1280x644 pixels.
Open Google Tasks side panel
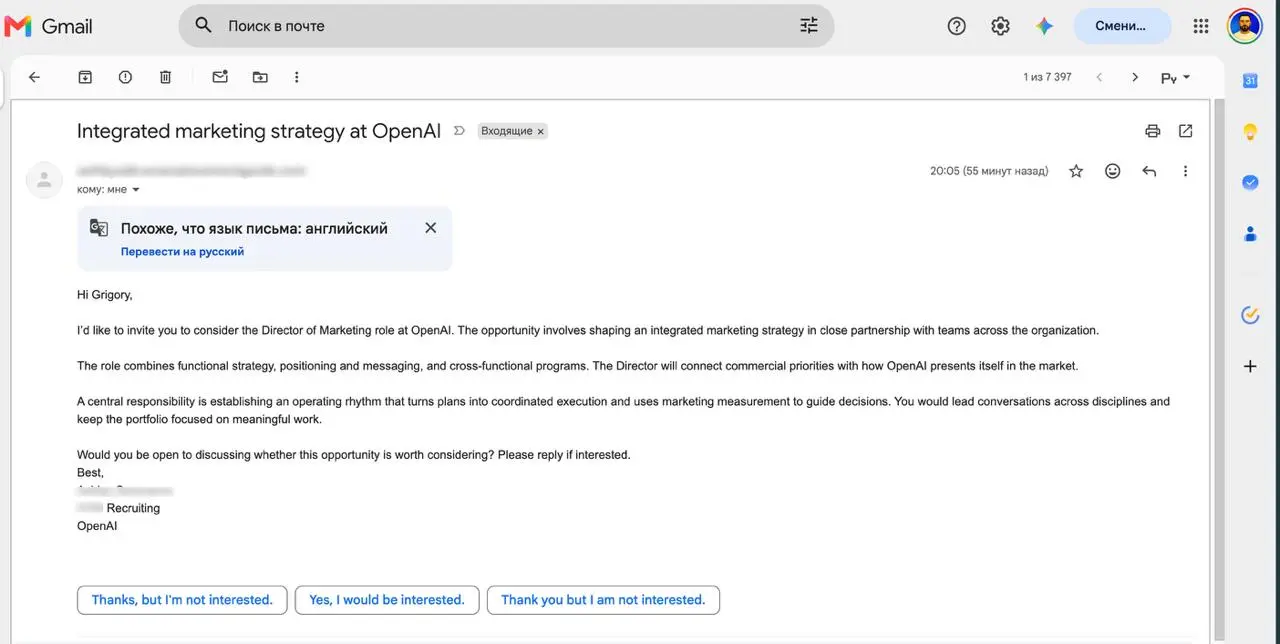click(x=1250, y=182)
